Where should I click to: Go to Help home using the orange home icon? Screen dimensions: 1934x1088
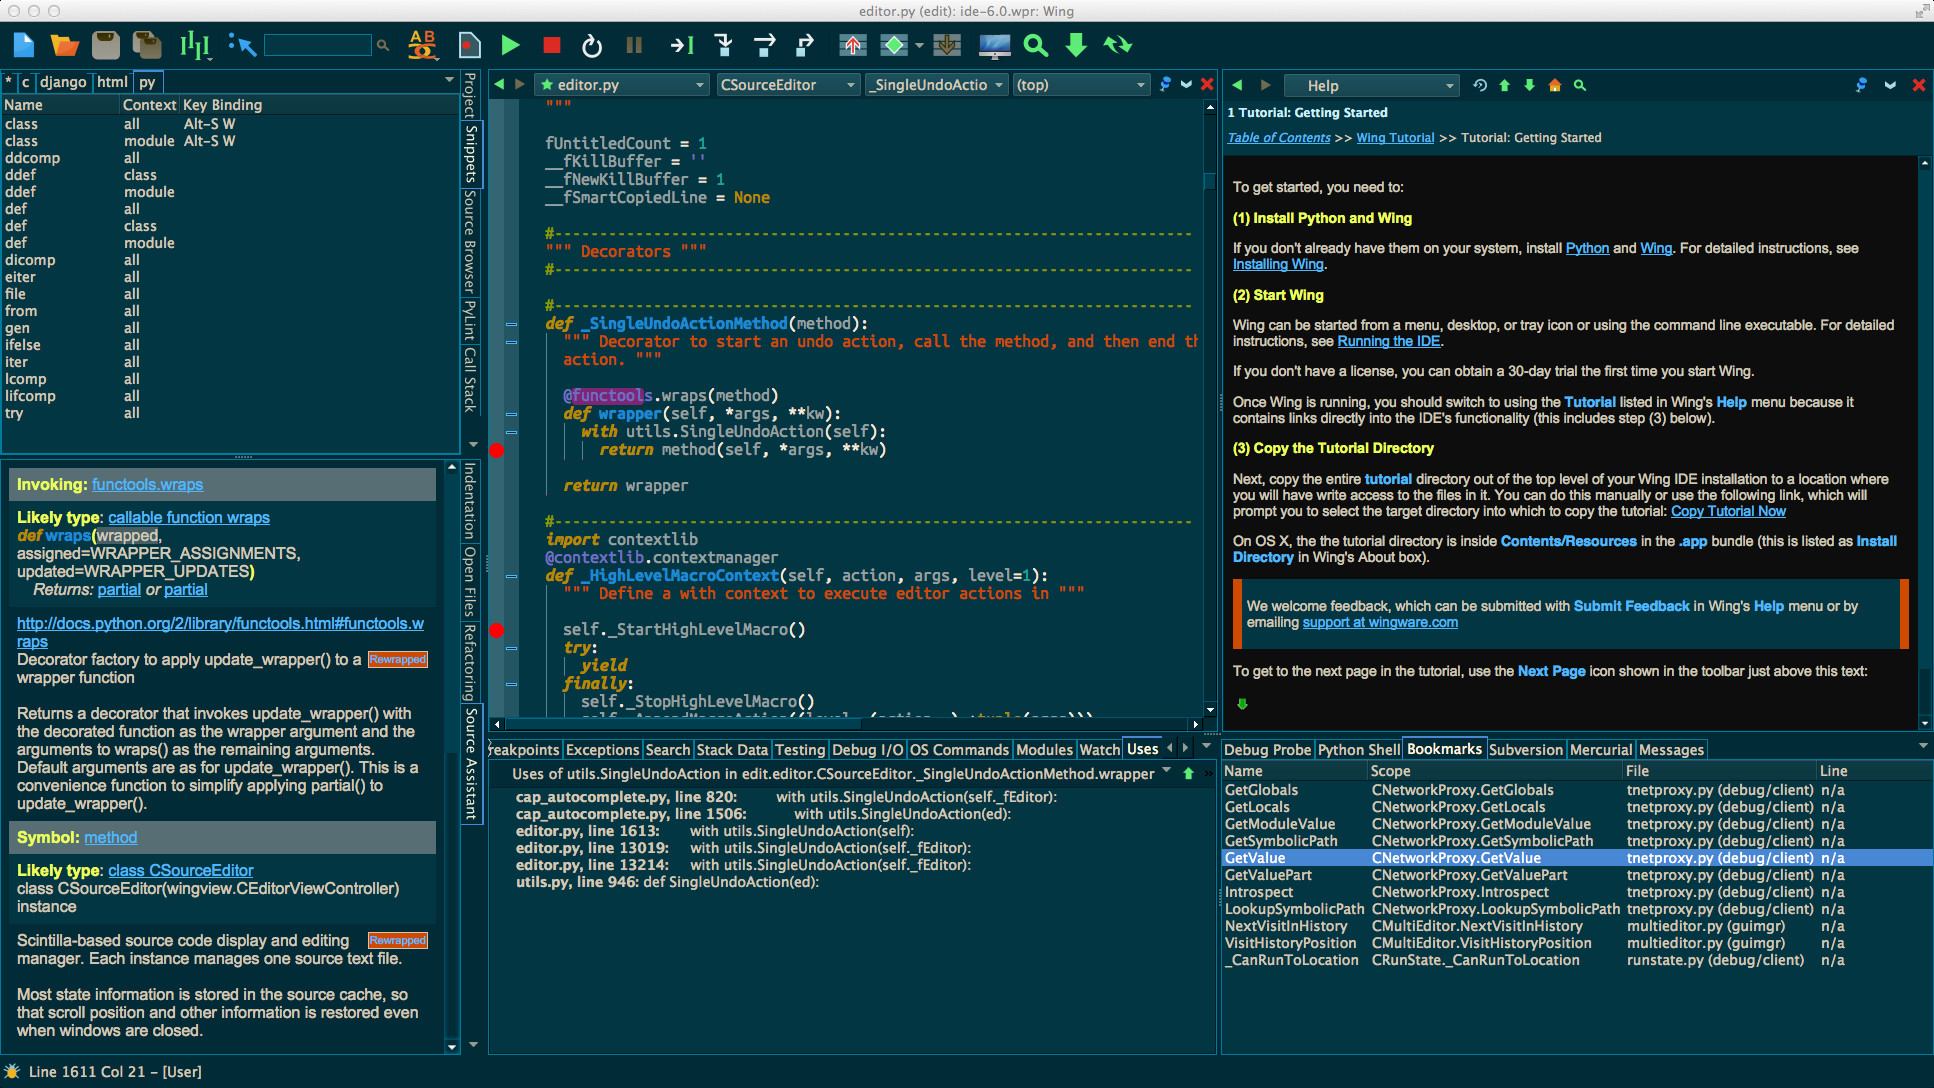1554,85
